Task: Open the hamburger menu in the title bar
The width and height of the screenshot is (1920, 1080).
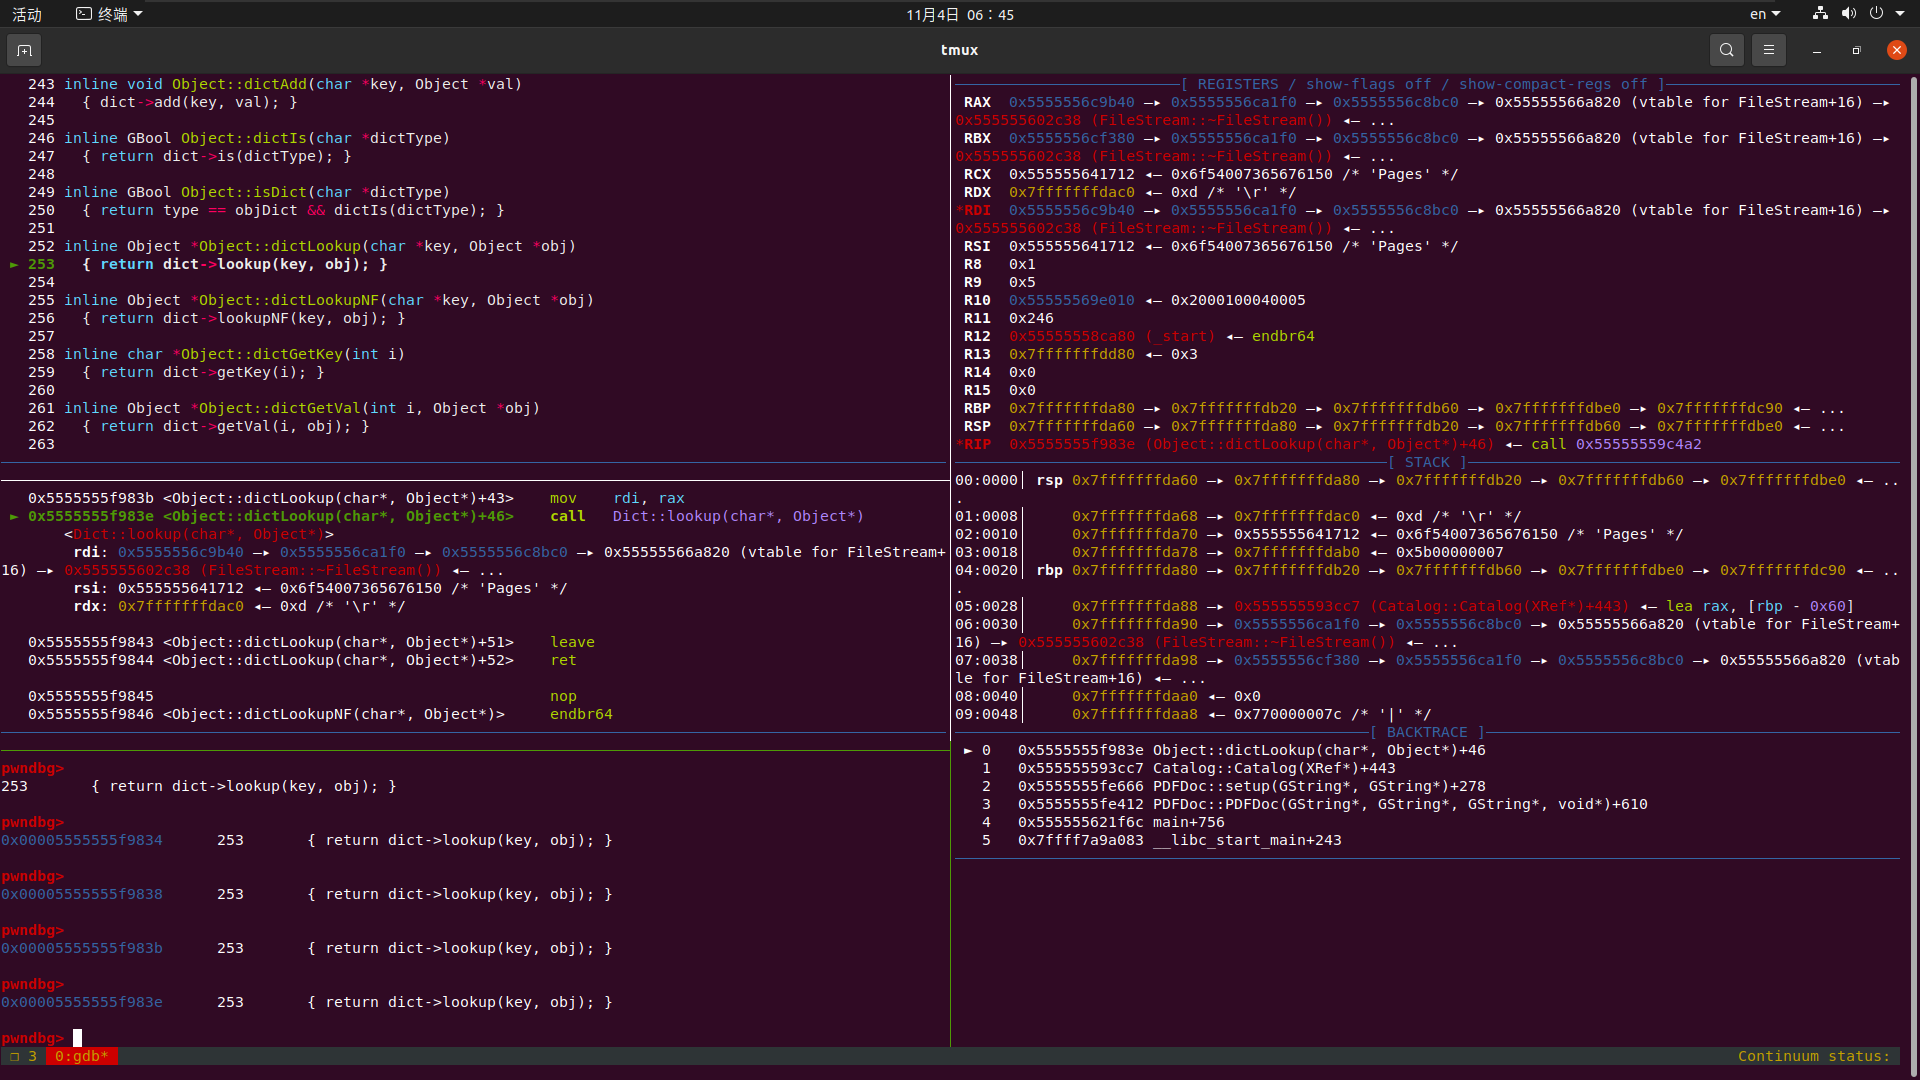Action: (x=1768, y=50)
